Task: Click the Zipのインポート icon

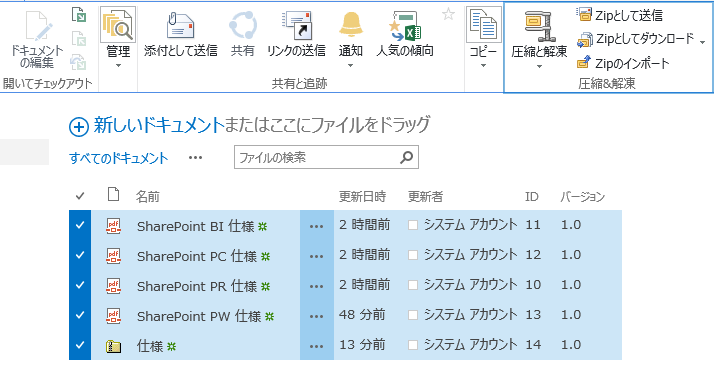Action: 584,62
